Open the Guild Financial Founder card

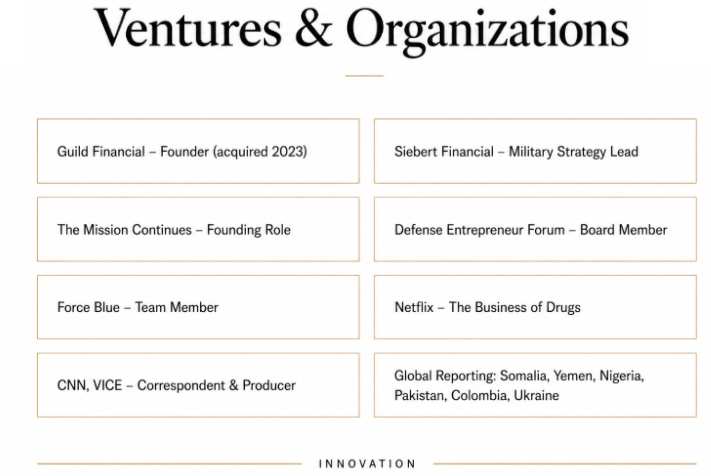(198, 151)
